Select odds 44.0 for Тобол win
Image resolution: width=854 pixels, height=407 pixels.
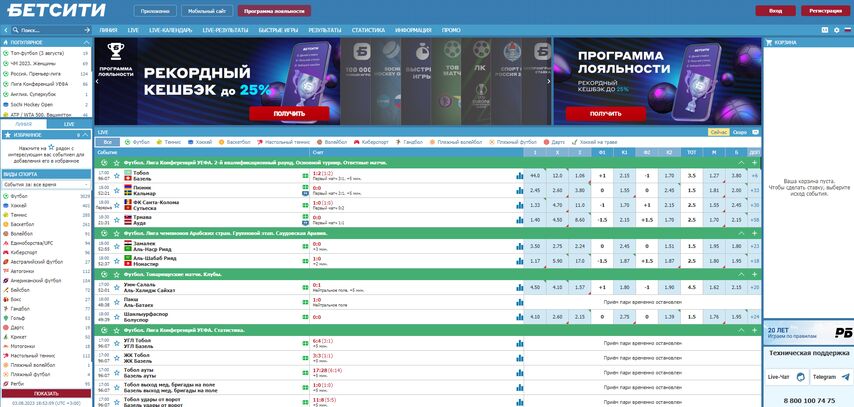click(x=534, y=176)
